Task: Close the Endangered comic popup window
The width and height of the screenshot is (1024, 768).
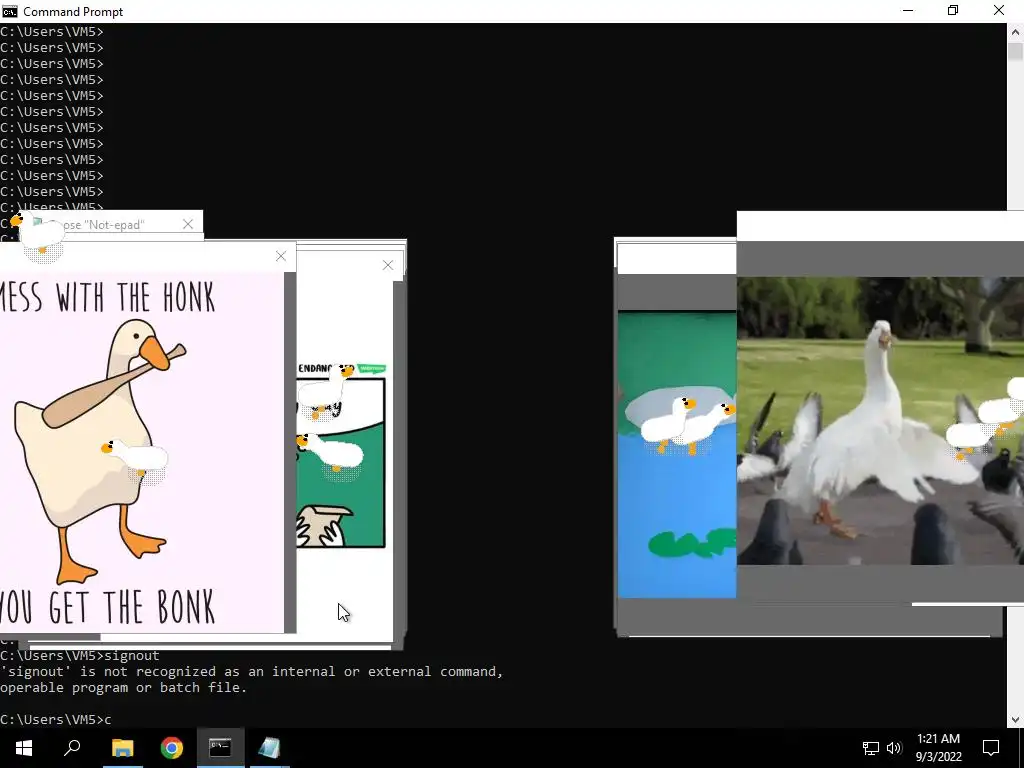Action: point(388,265)
